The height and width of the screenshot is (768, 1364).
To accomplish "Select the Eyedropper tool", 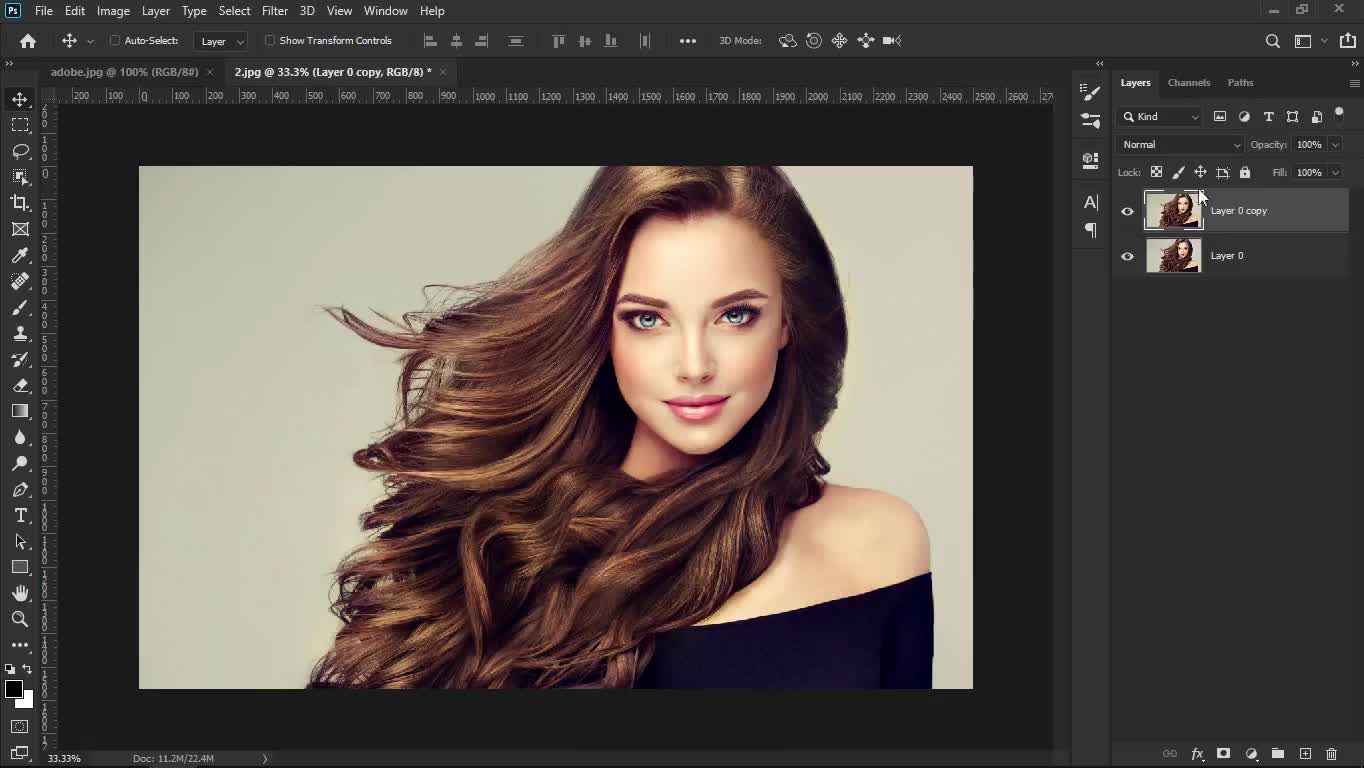I will tap(20, 256).
